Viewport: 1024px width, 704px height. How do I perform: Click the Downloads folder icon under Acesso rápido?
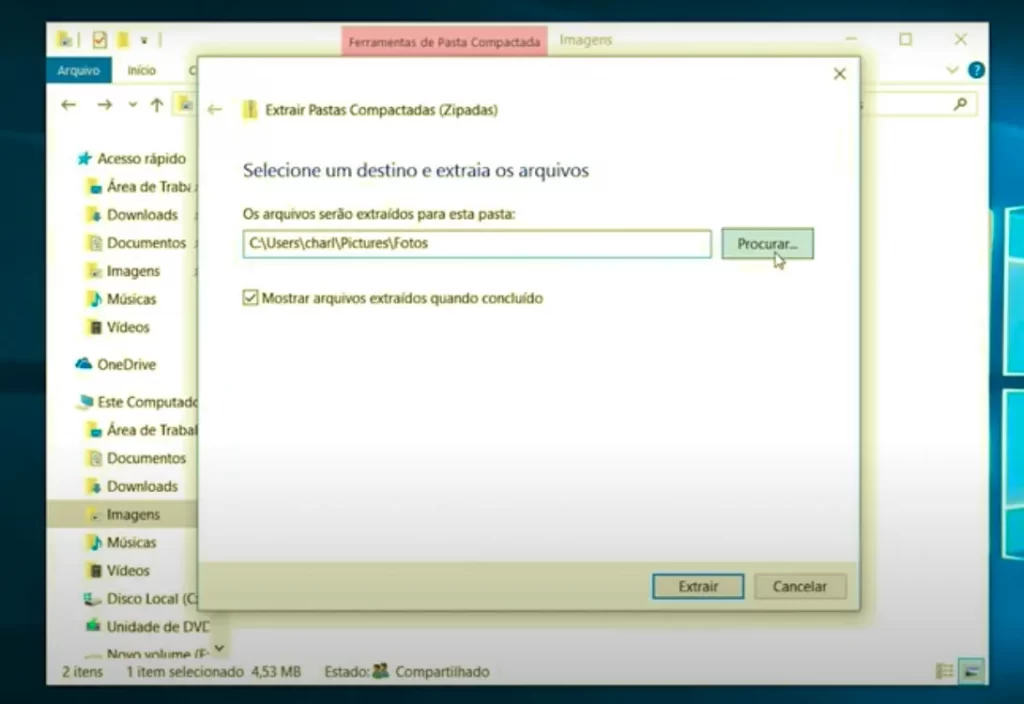[95, 215]
